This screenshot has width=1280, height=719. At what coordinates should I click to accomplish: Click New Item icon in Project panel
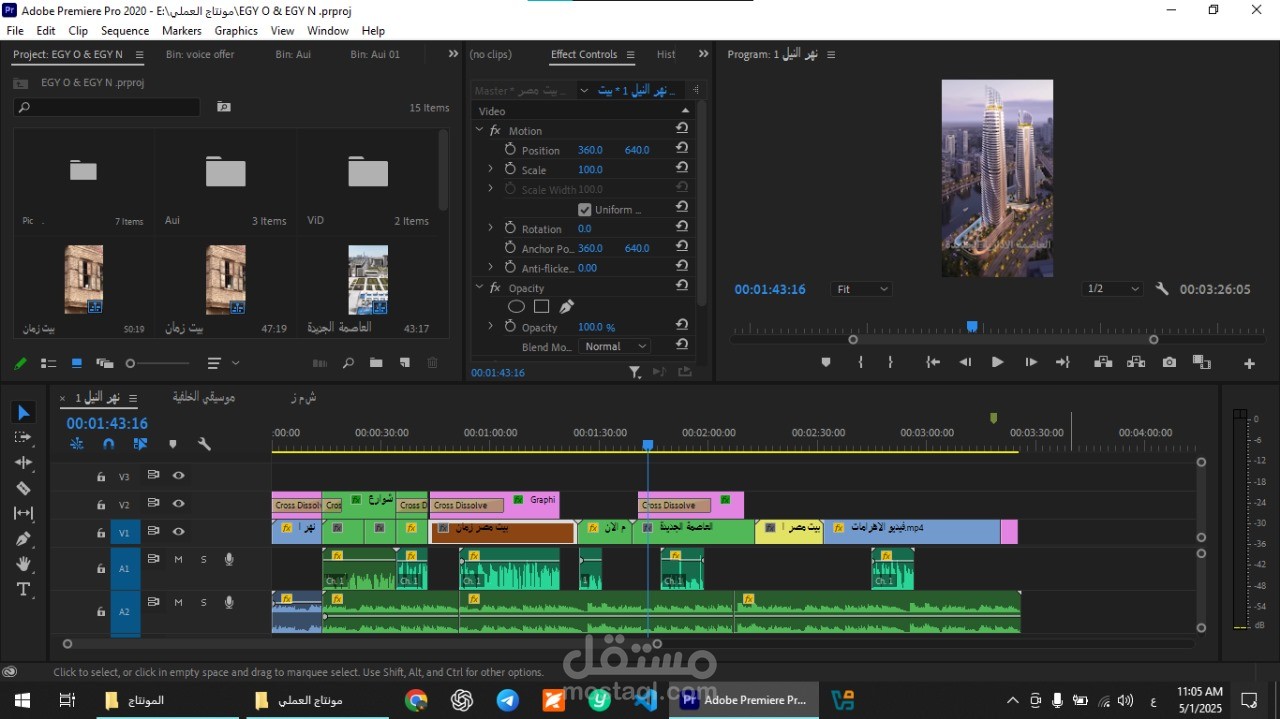pos(405,363)
